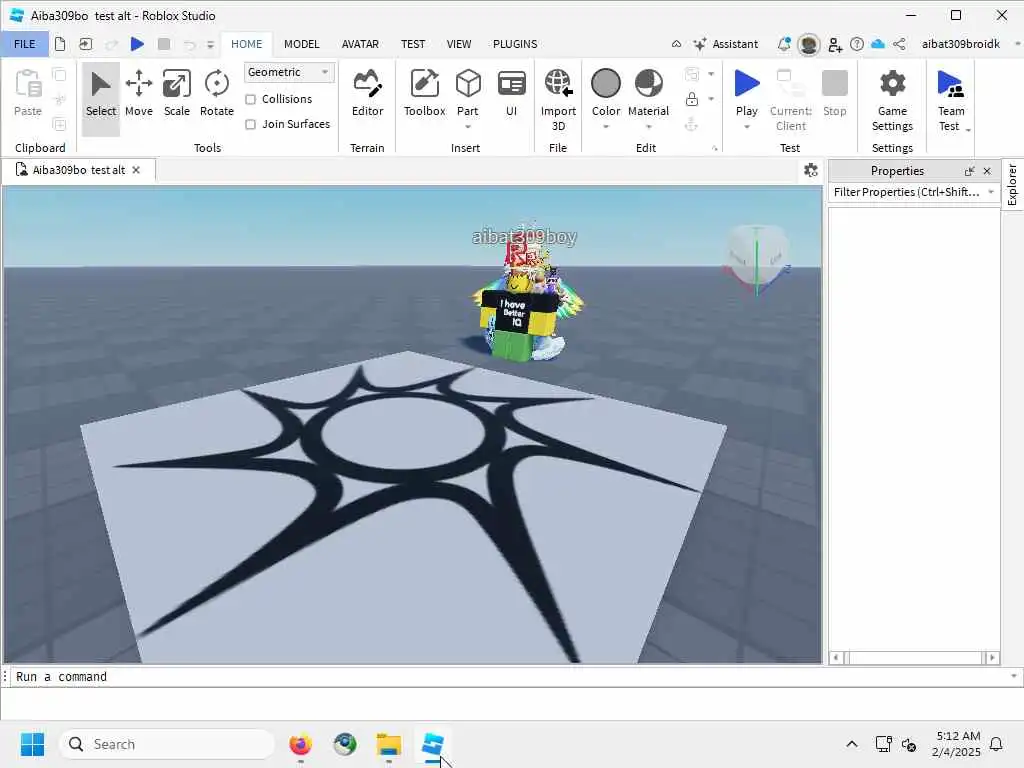The height and width of the screenshot is (768, 1024).
Task: Click the Lock tool icon
Action: pos(692,99)
